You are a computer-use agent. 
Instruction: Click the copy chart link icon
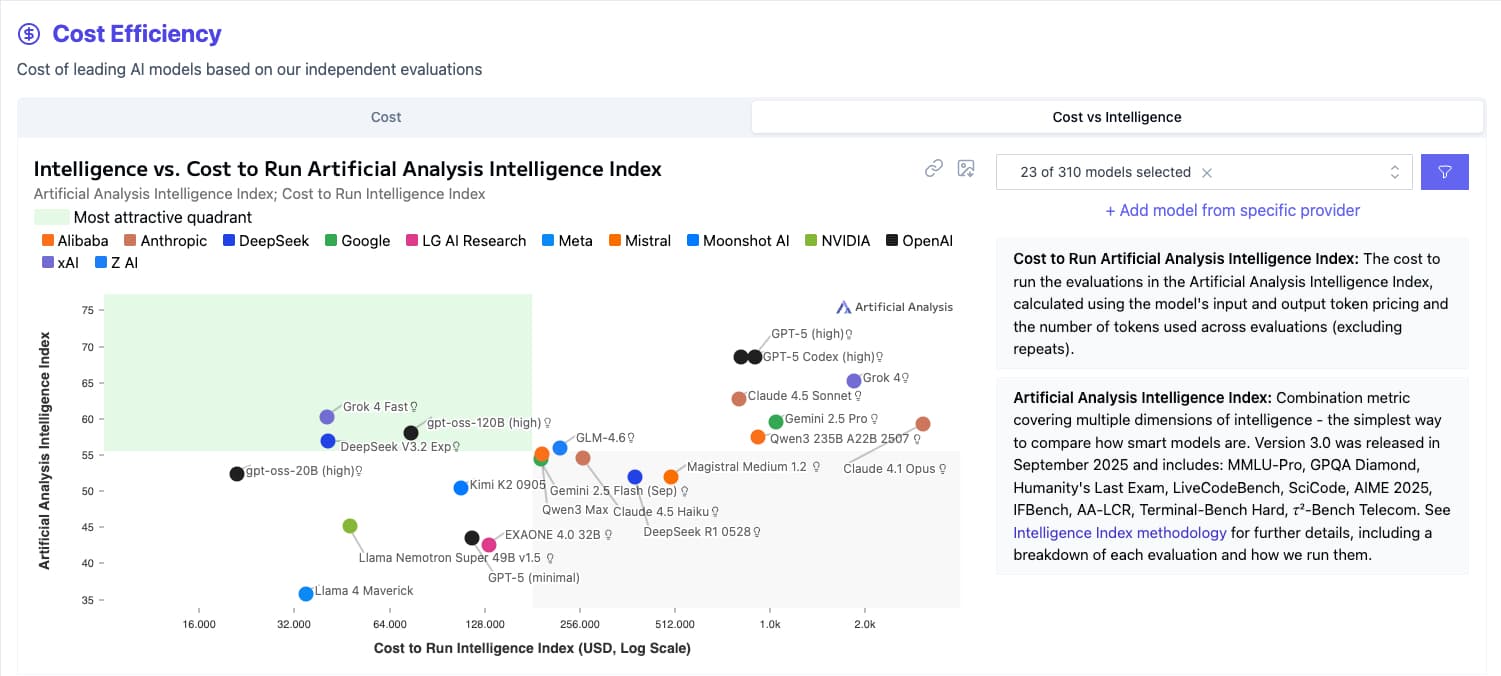pos(934,168)
